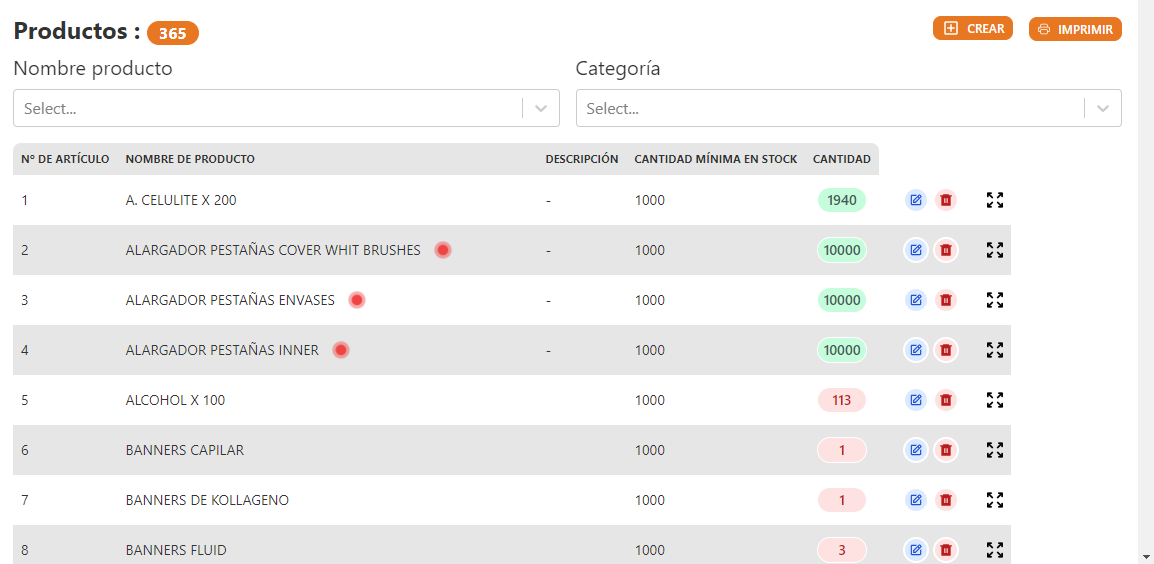Delete ALCOHOL X 100 with trash icon
Viewport: 1154px width, 564px height.
coord(945,400)
